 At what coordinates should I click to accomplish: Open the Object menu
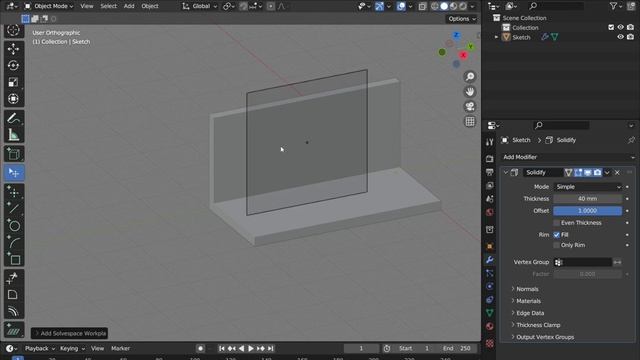pos(150,6)
